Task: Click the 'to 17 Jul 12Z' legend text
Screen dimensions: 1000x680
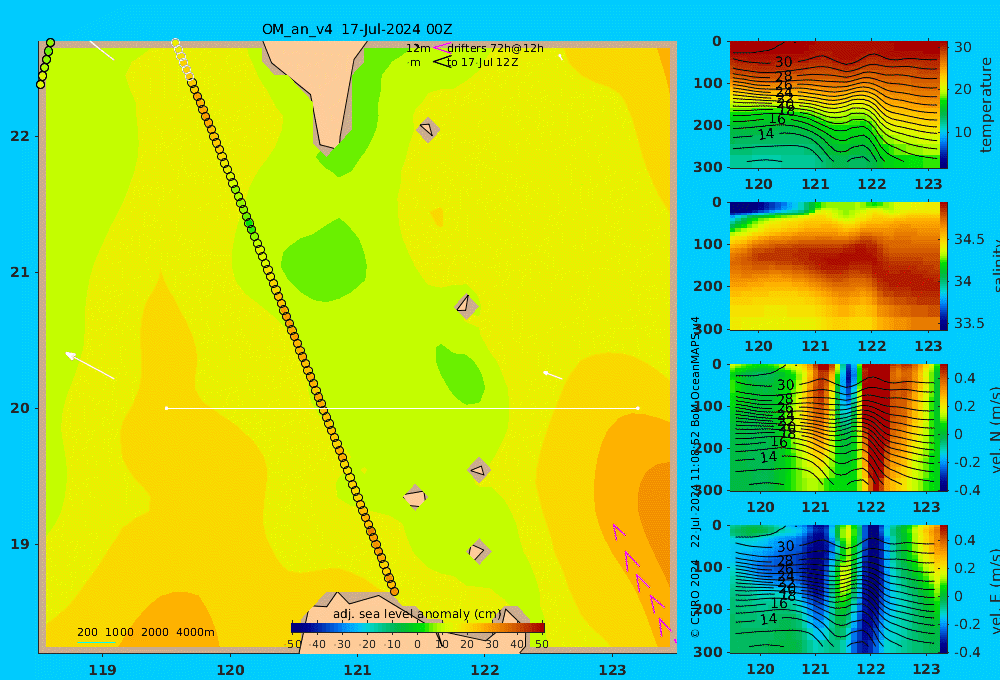Action: 482,63
